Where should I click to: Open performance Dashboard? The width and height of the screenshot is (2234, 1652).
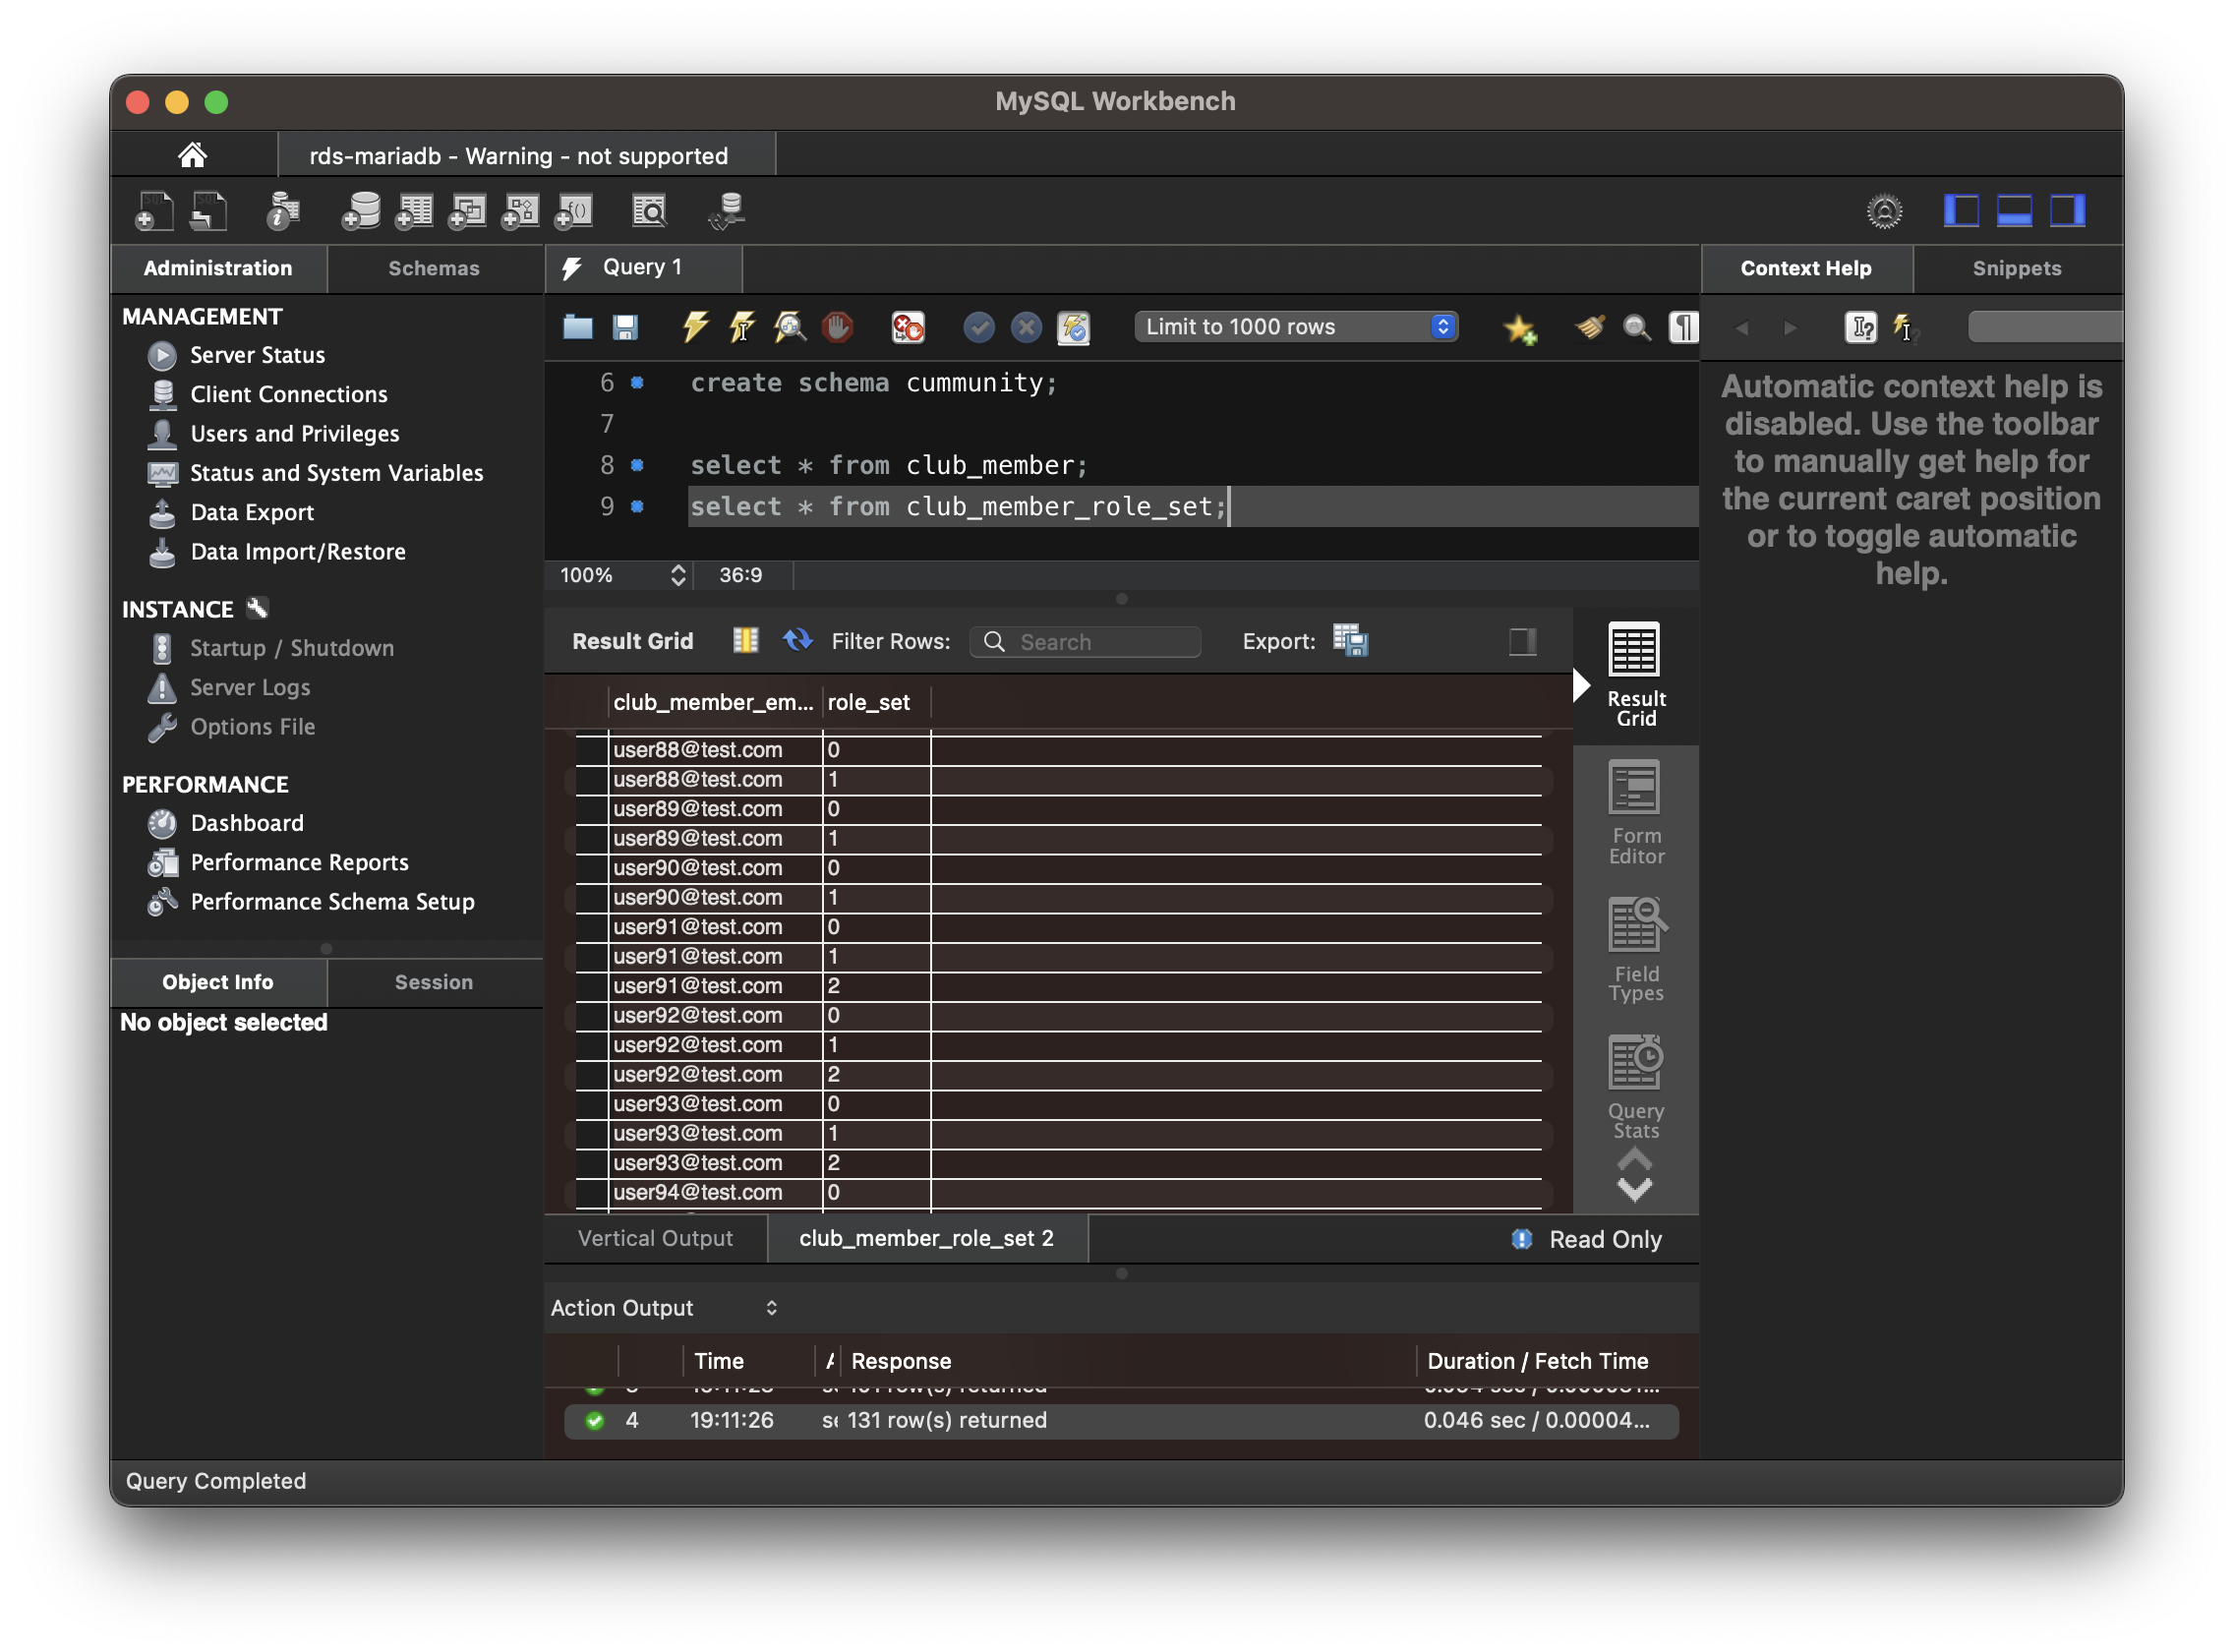[x=247, y=823]
